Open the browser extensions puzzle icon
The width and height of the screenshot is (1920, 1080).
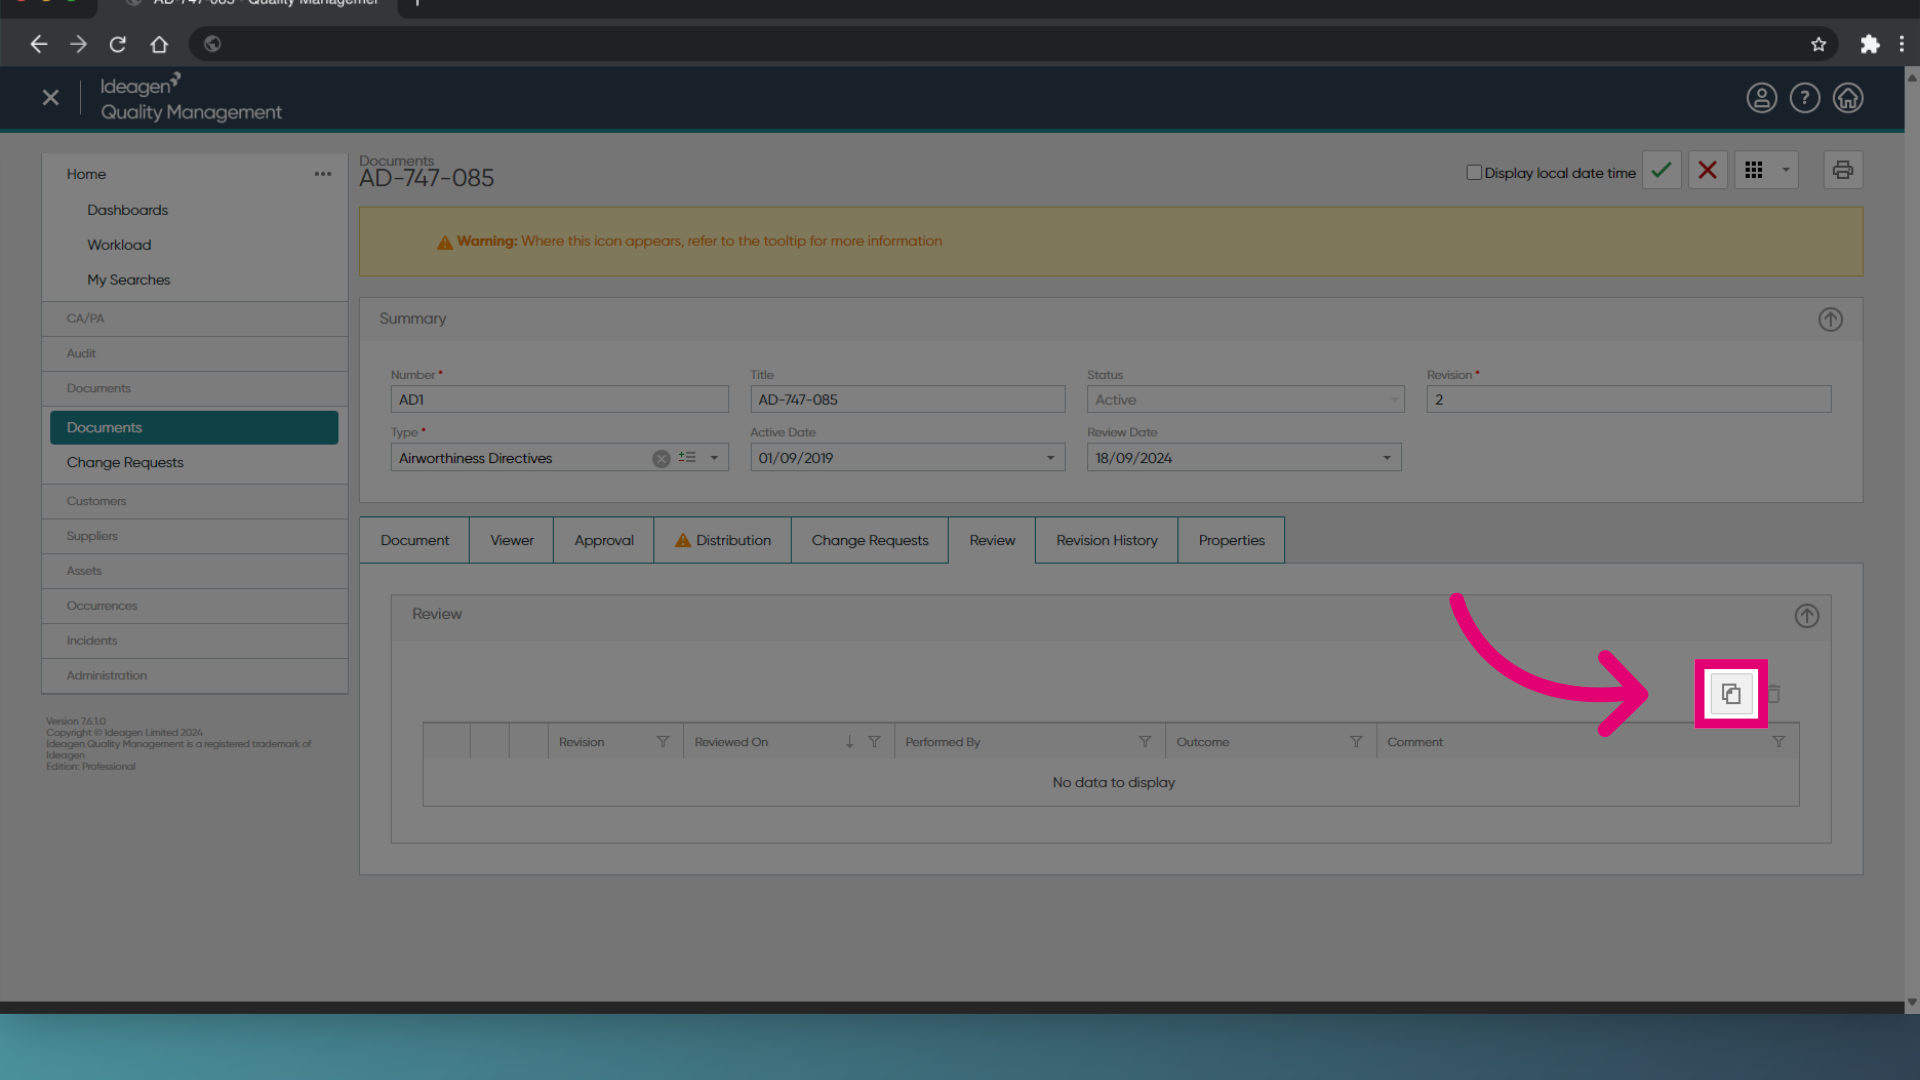[1869, 44]
